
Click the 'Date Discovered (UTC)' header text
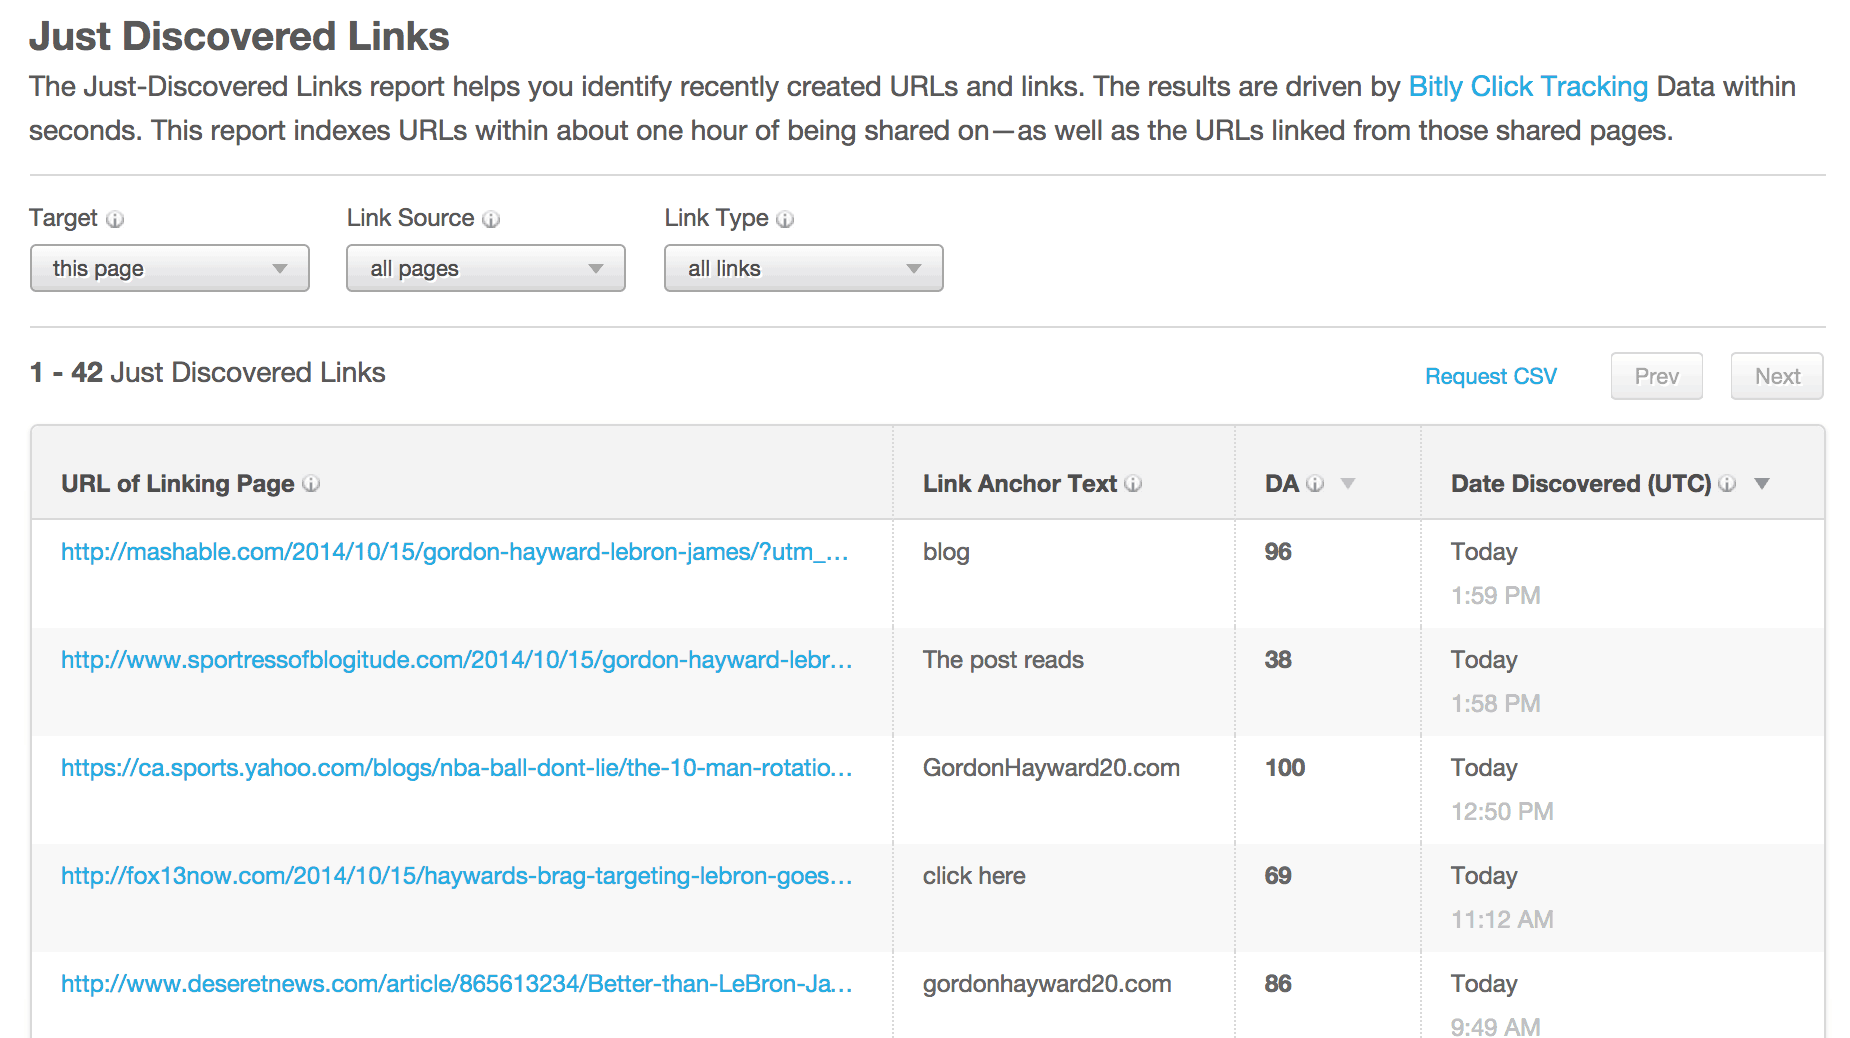tap(1581, 484)
